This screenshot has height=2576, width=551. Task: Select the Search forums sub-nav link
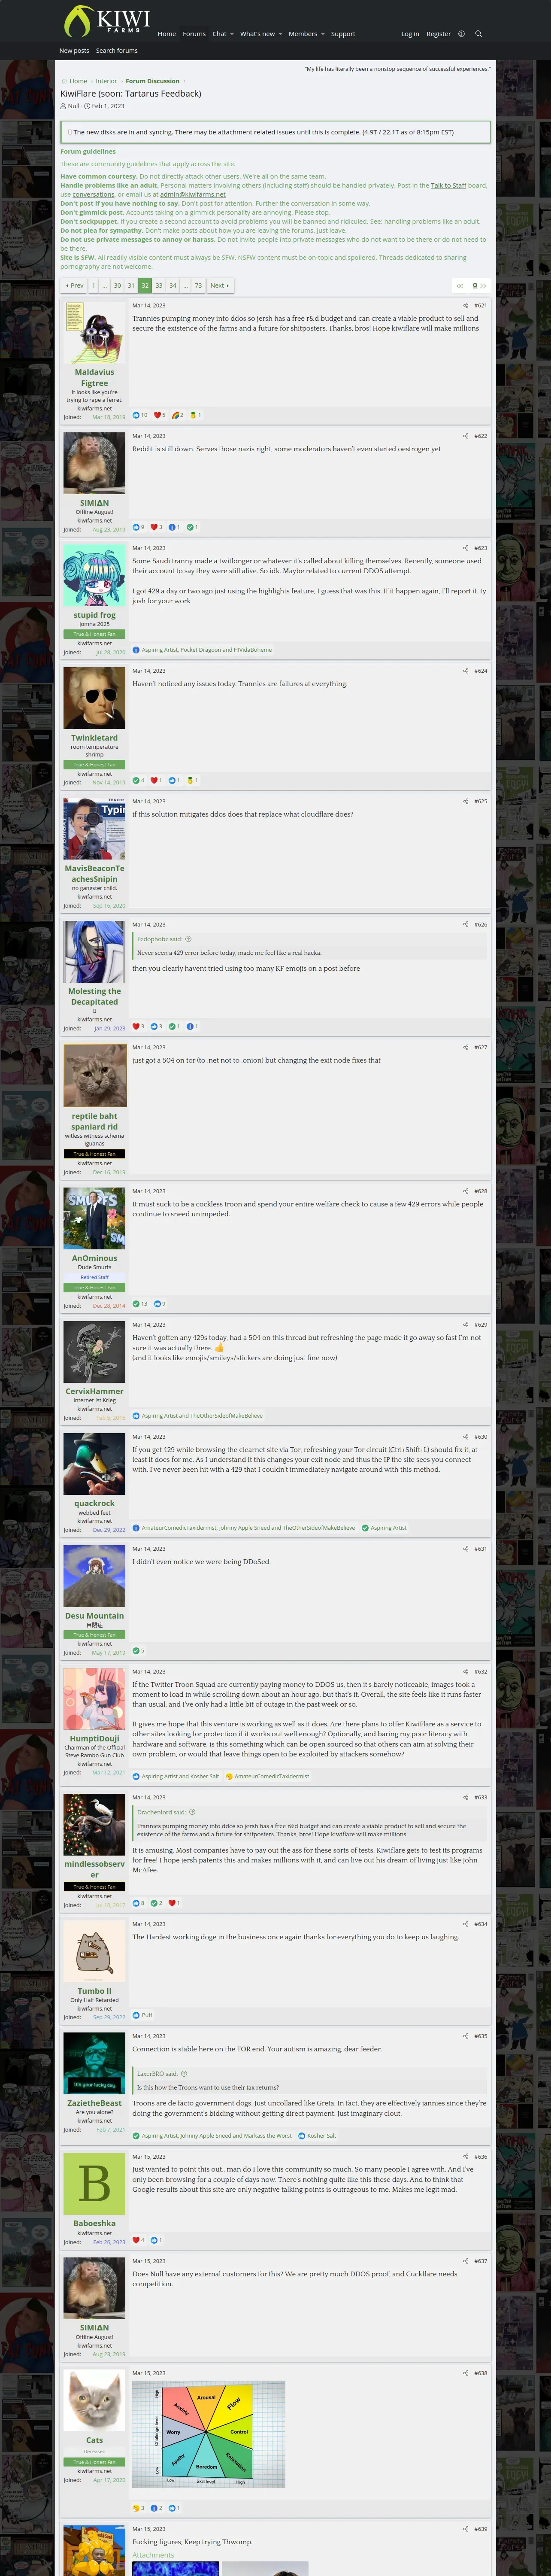pos(117,51)
